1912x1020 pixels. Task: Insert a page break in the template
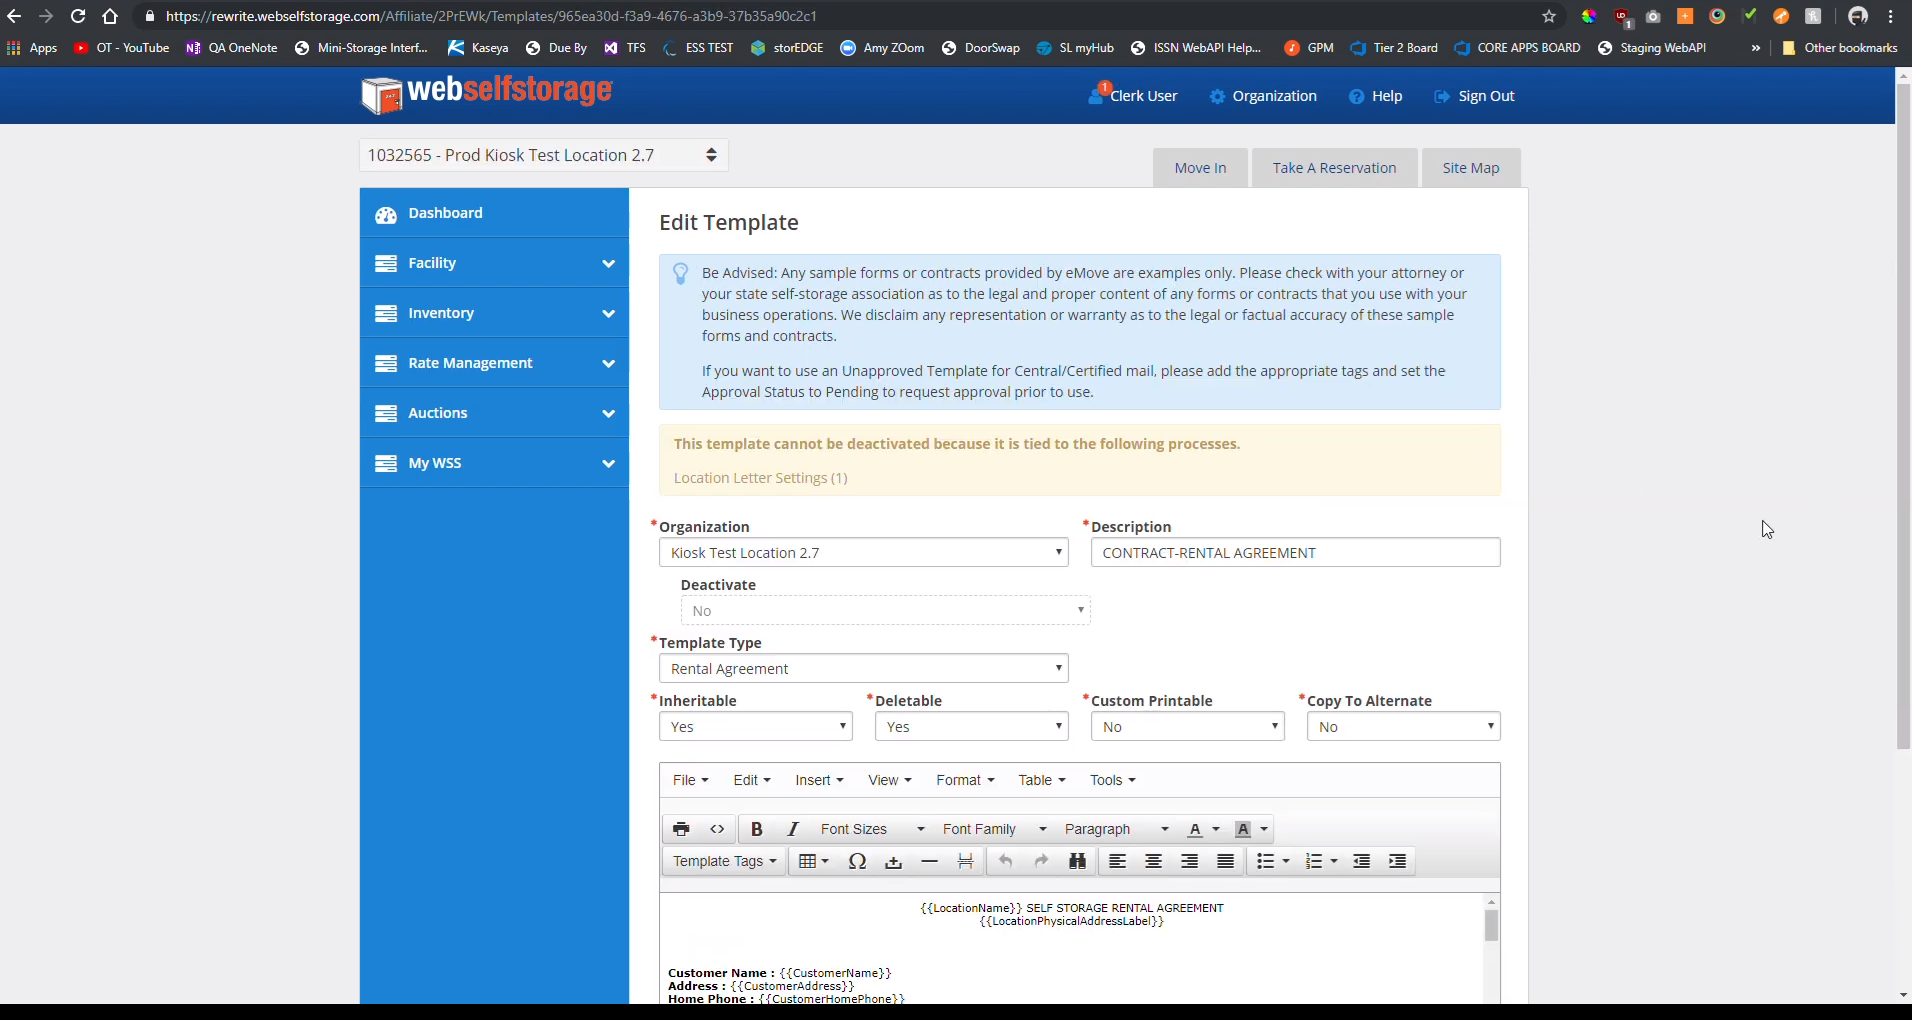(965, 861)
